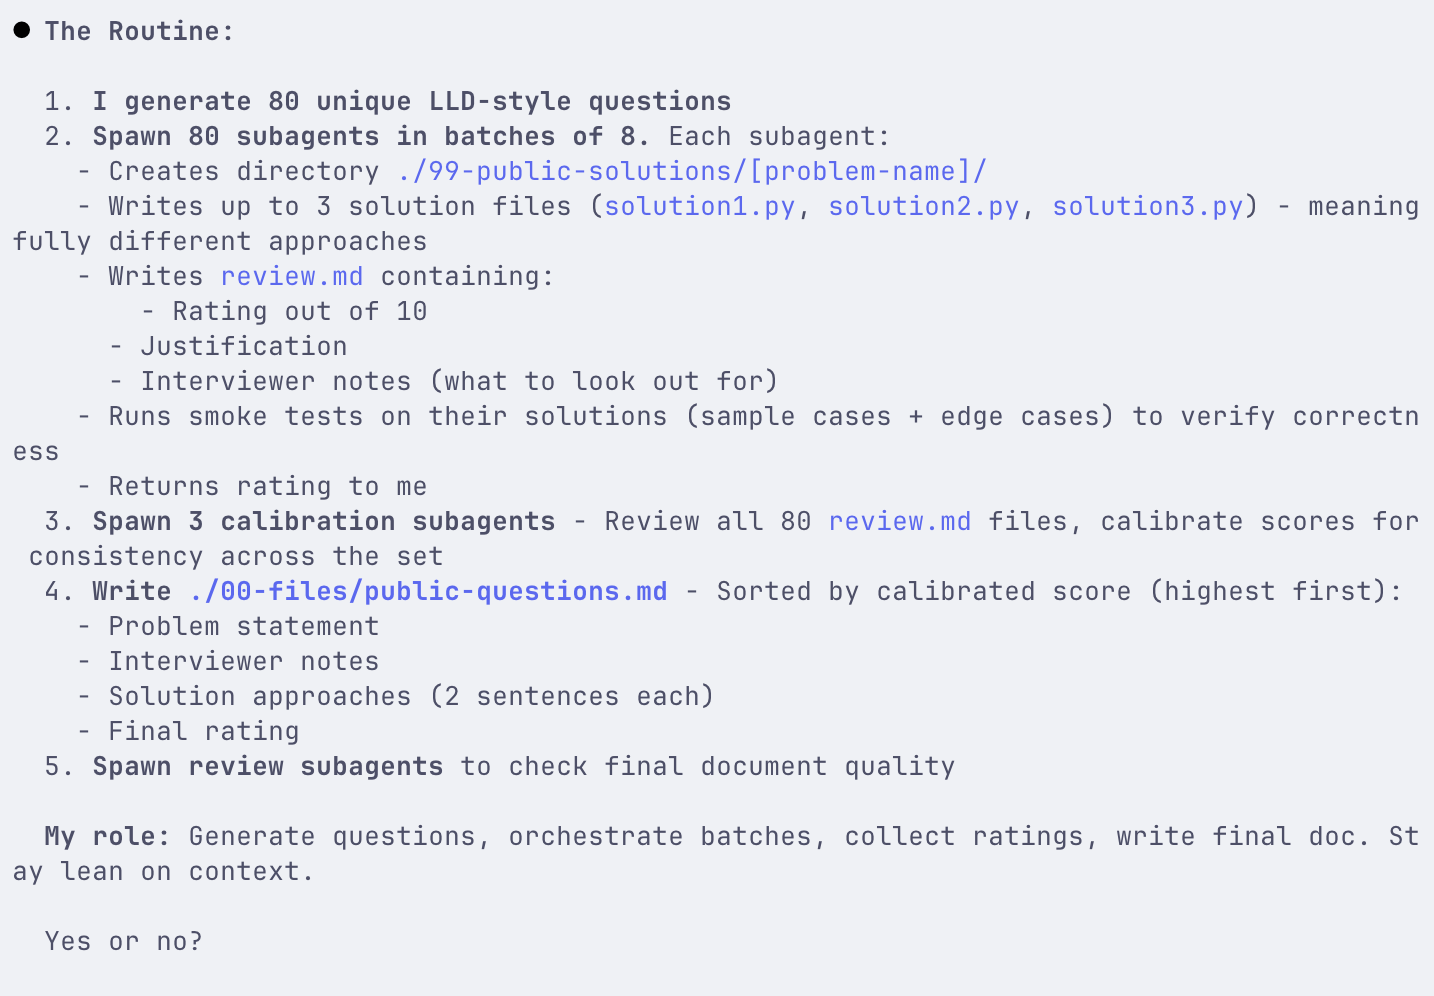Open the solution1.py file link
This screenshot has width=1434, height=996.
pyautogui.click(x=699, y=206)
